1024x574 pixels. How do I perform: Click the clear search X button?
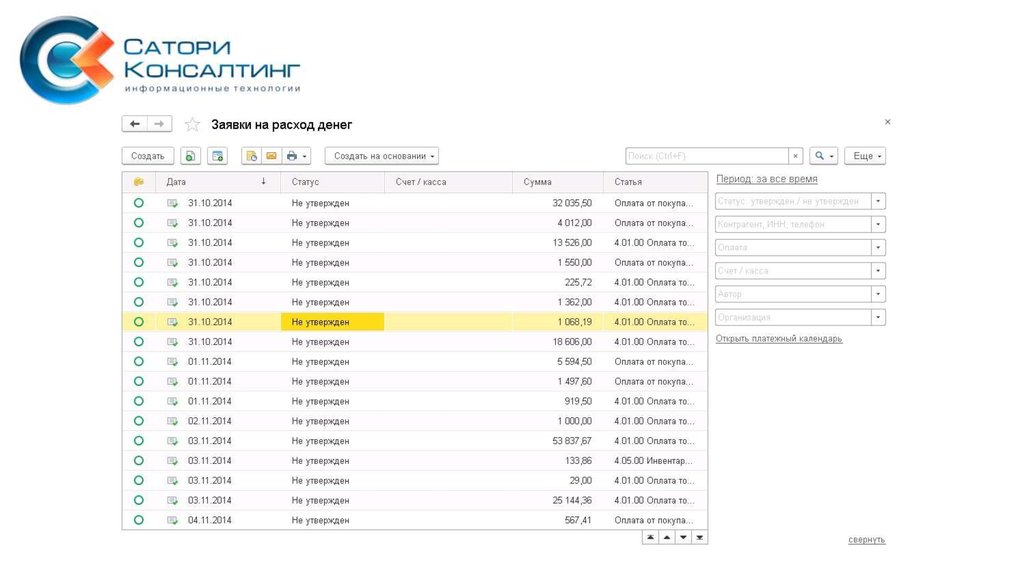(796, 156)
